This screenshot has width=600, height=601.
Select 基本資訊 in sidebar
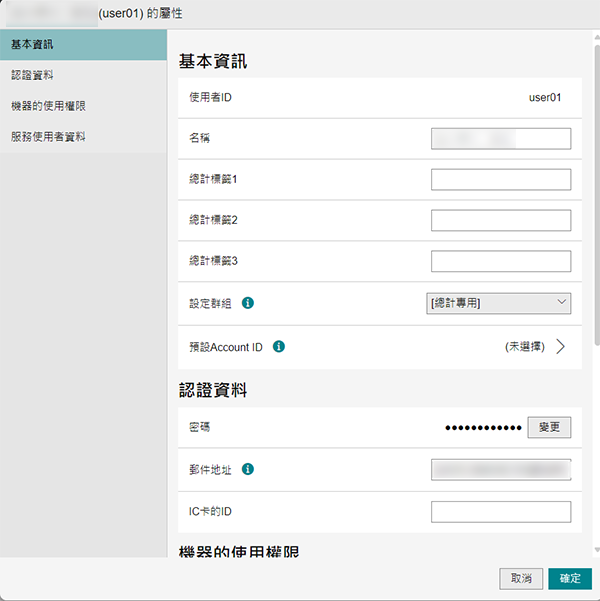pyautogui.click(x=83, y=45)
